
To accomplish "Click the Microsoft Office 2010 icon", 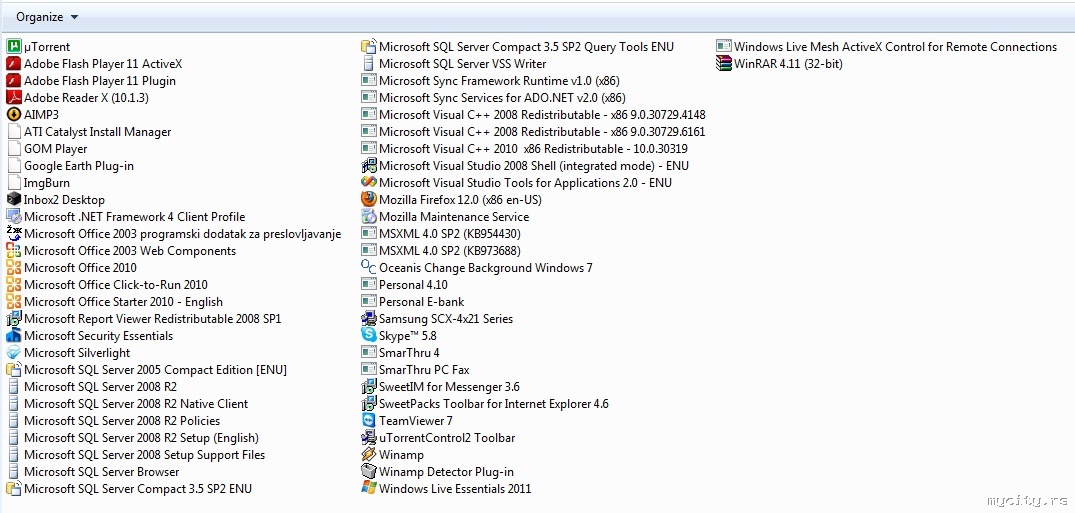I will point(14,267).
